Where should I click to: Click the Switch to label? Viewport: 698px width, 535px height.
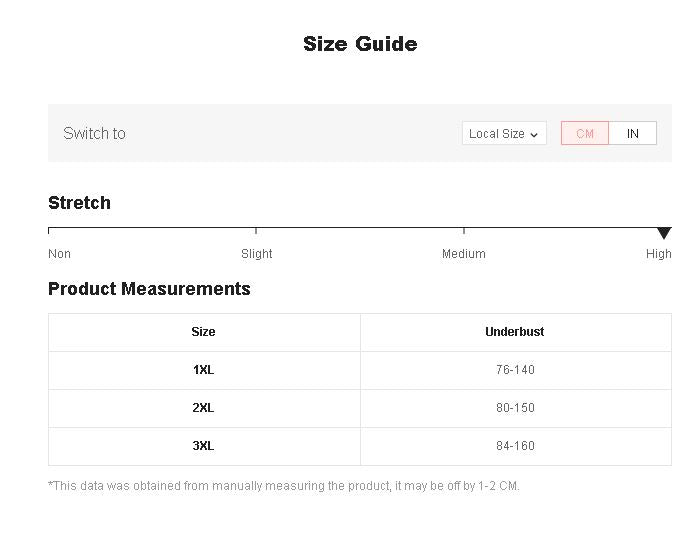pos(94,134)
